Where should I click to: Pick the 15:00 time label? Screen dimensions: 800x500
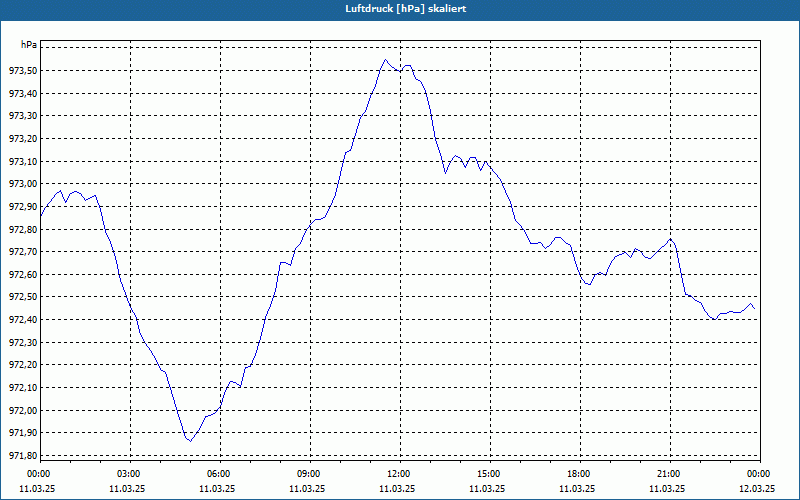point(488,474)
